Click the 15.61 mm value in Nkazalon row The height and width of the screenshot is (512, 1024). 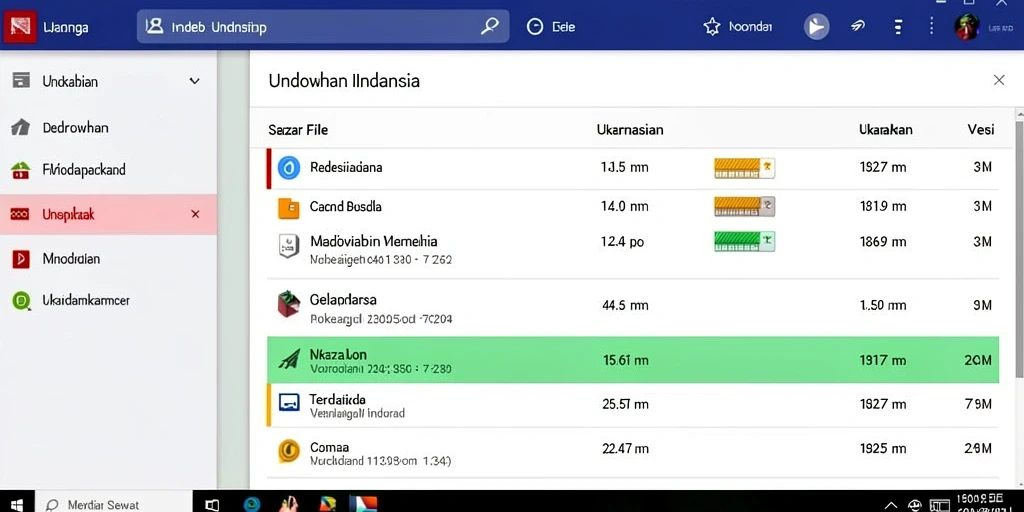pos(626,360)
